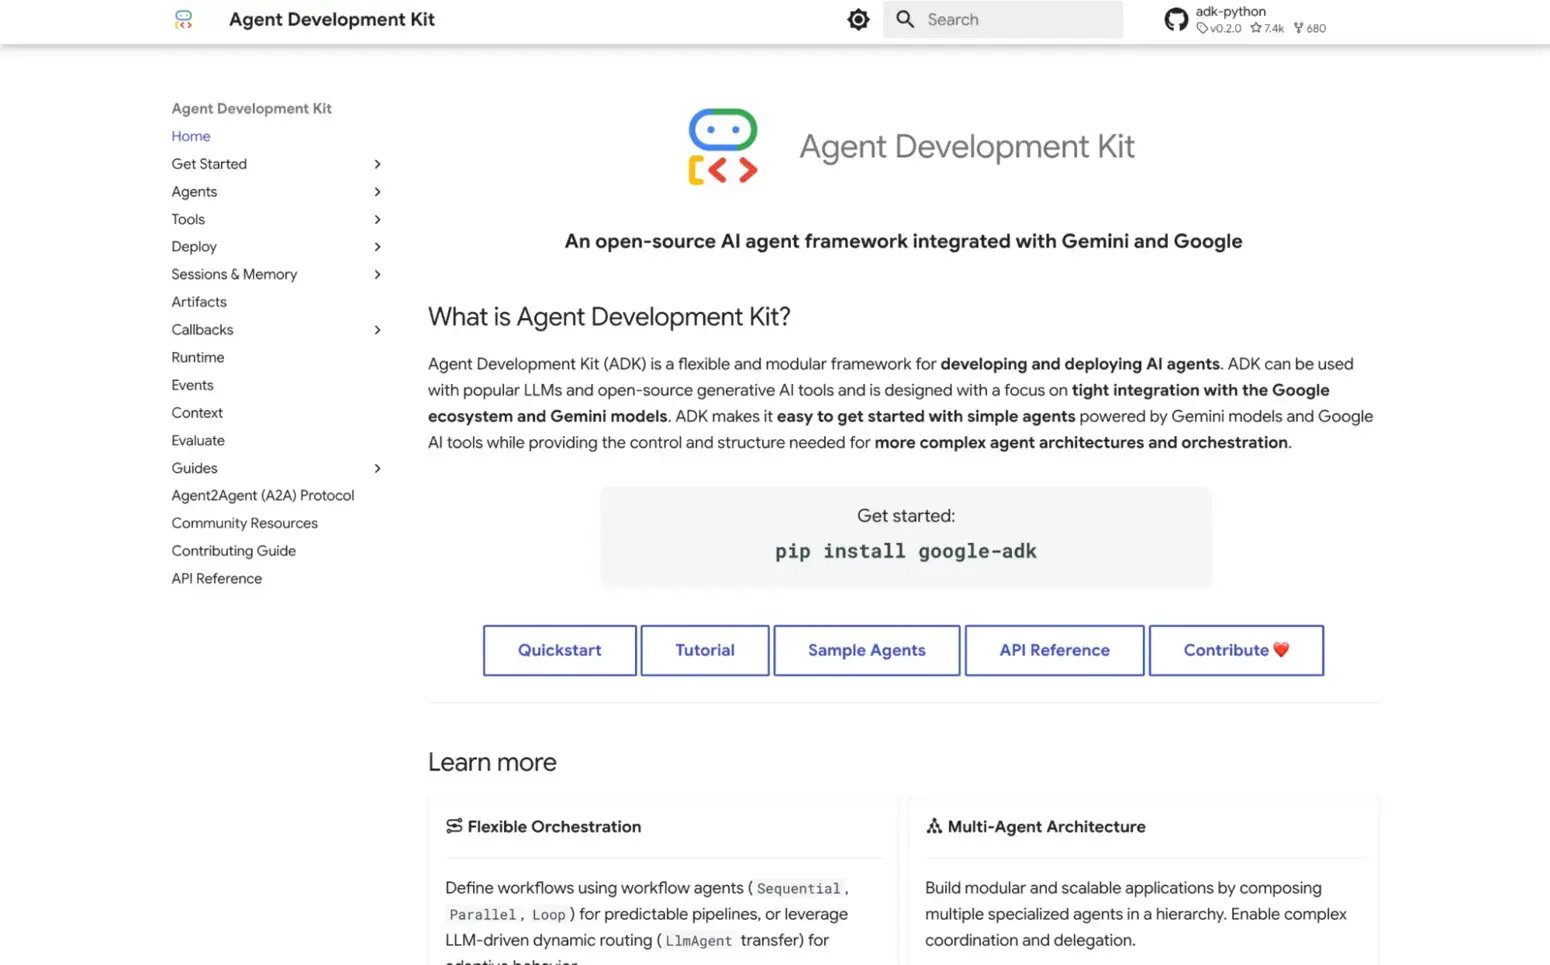
Task: Expand the Callbacks section chevron
Action: tap(377, 330)
